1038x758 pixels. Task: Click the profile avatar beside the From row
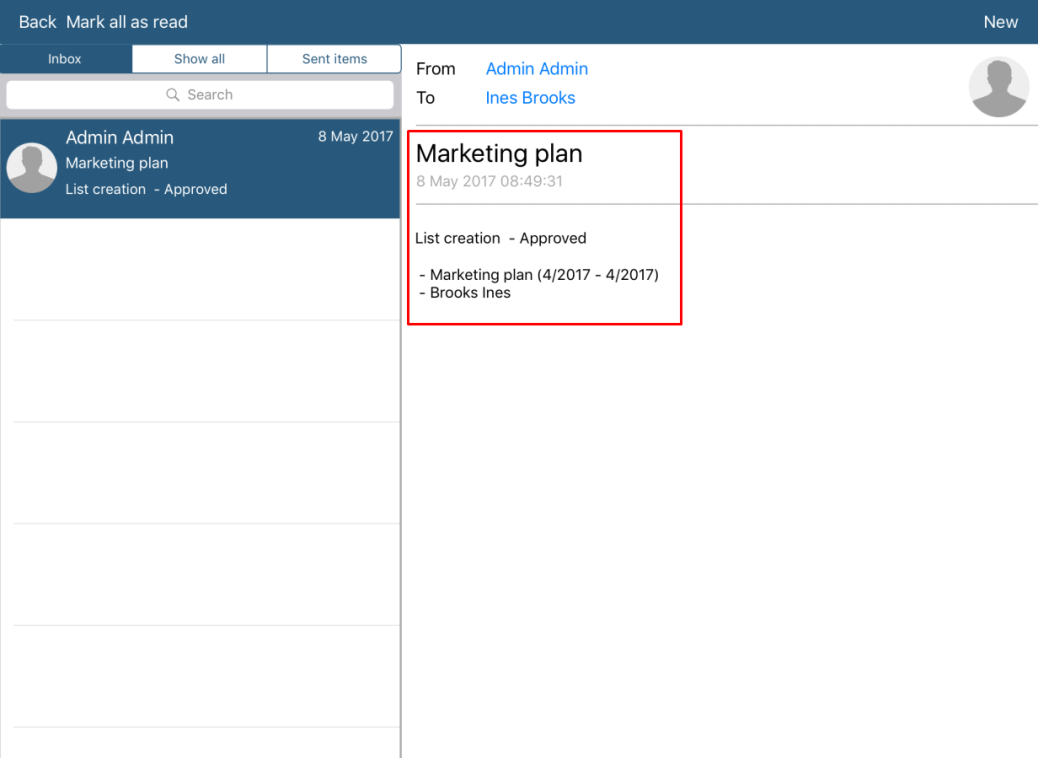pos(998,87)
